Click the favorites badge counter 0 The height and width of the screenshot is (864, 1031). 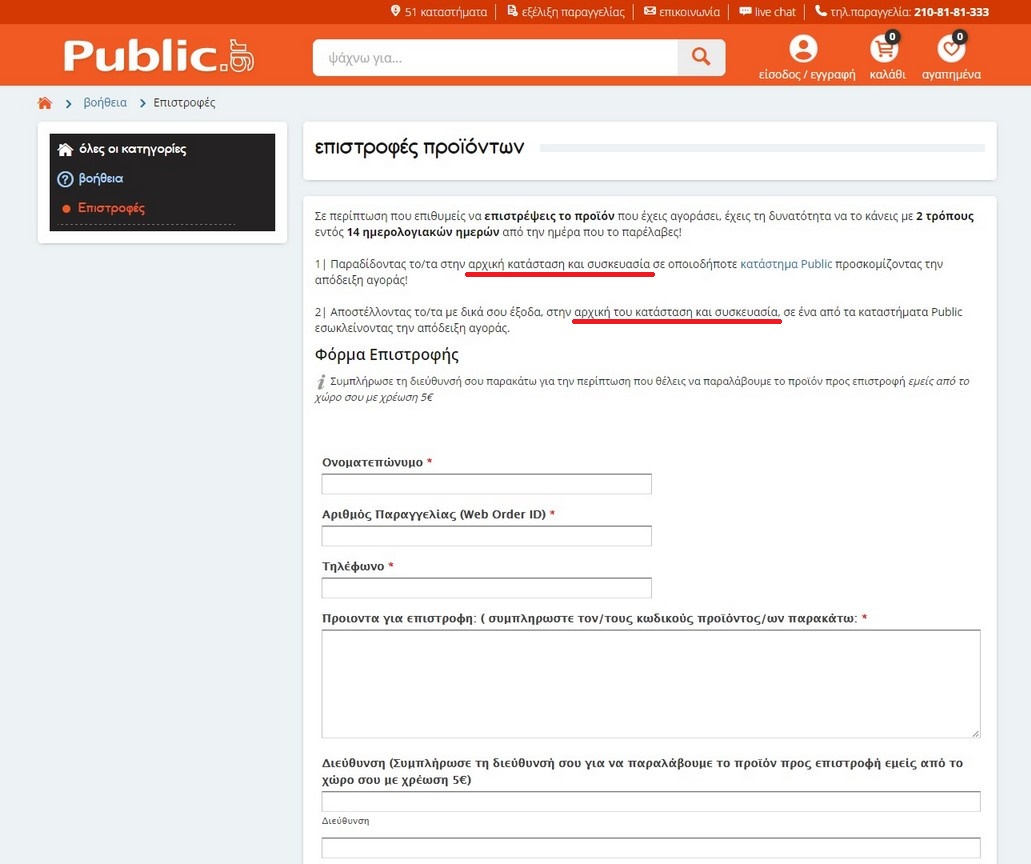(960, 37)
